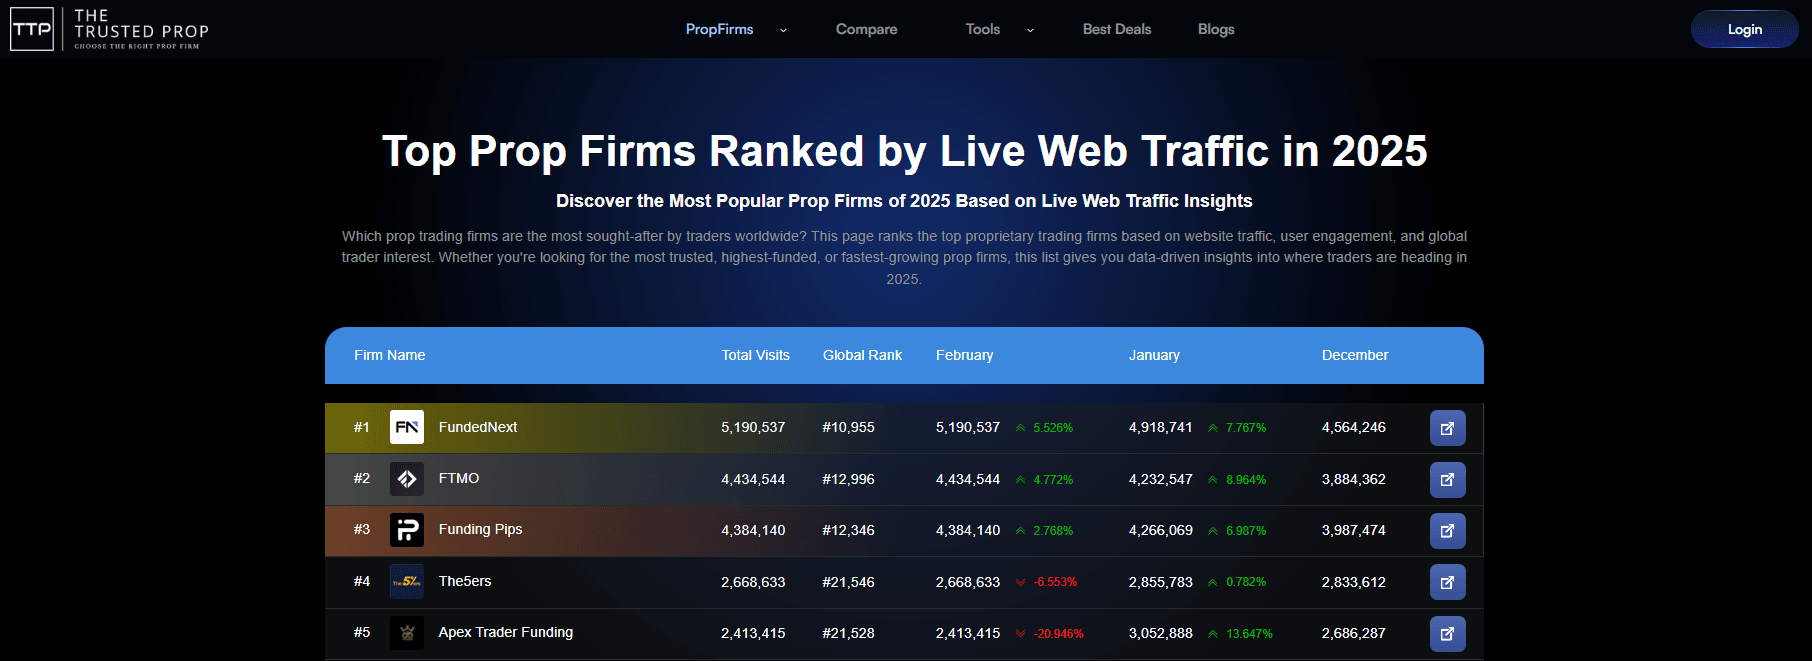Click the Total Visits column header
The height and width of the screenshot is (661, 1812).
coord(756,355)
